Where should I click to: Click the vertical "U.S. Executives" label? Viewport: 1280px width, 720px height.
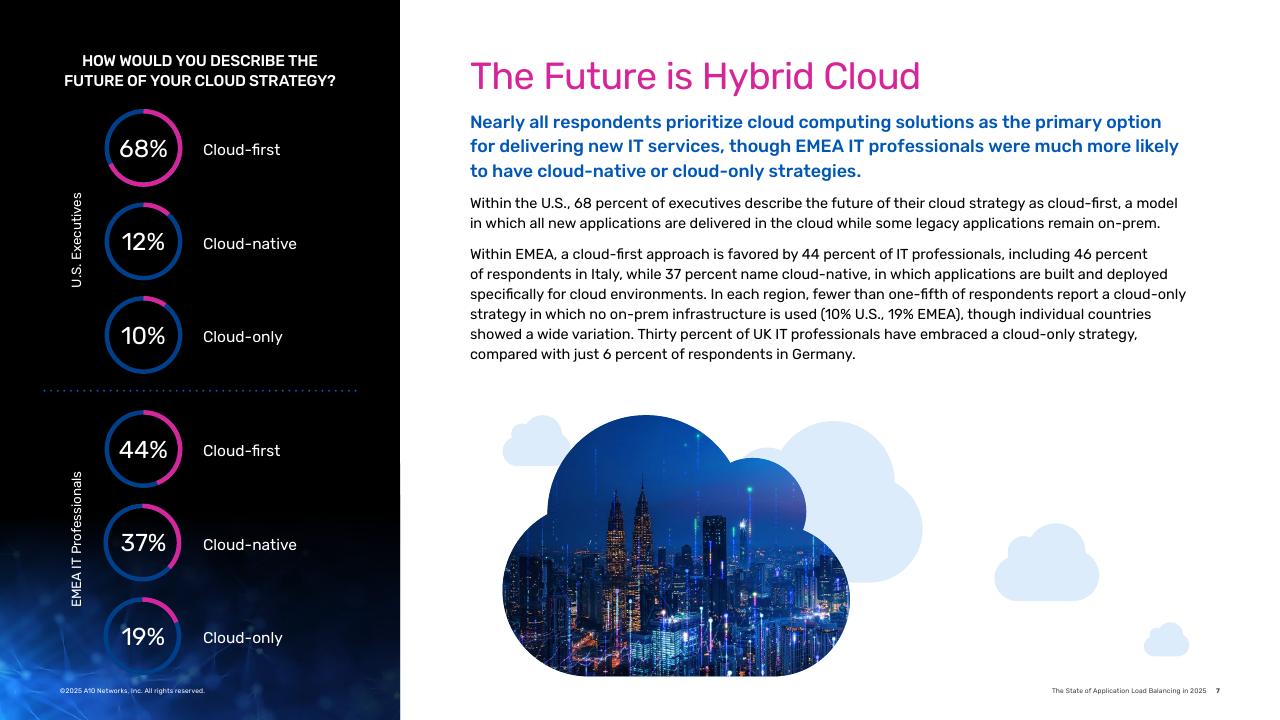click(77, 240)
